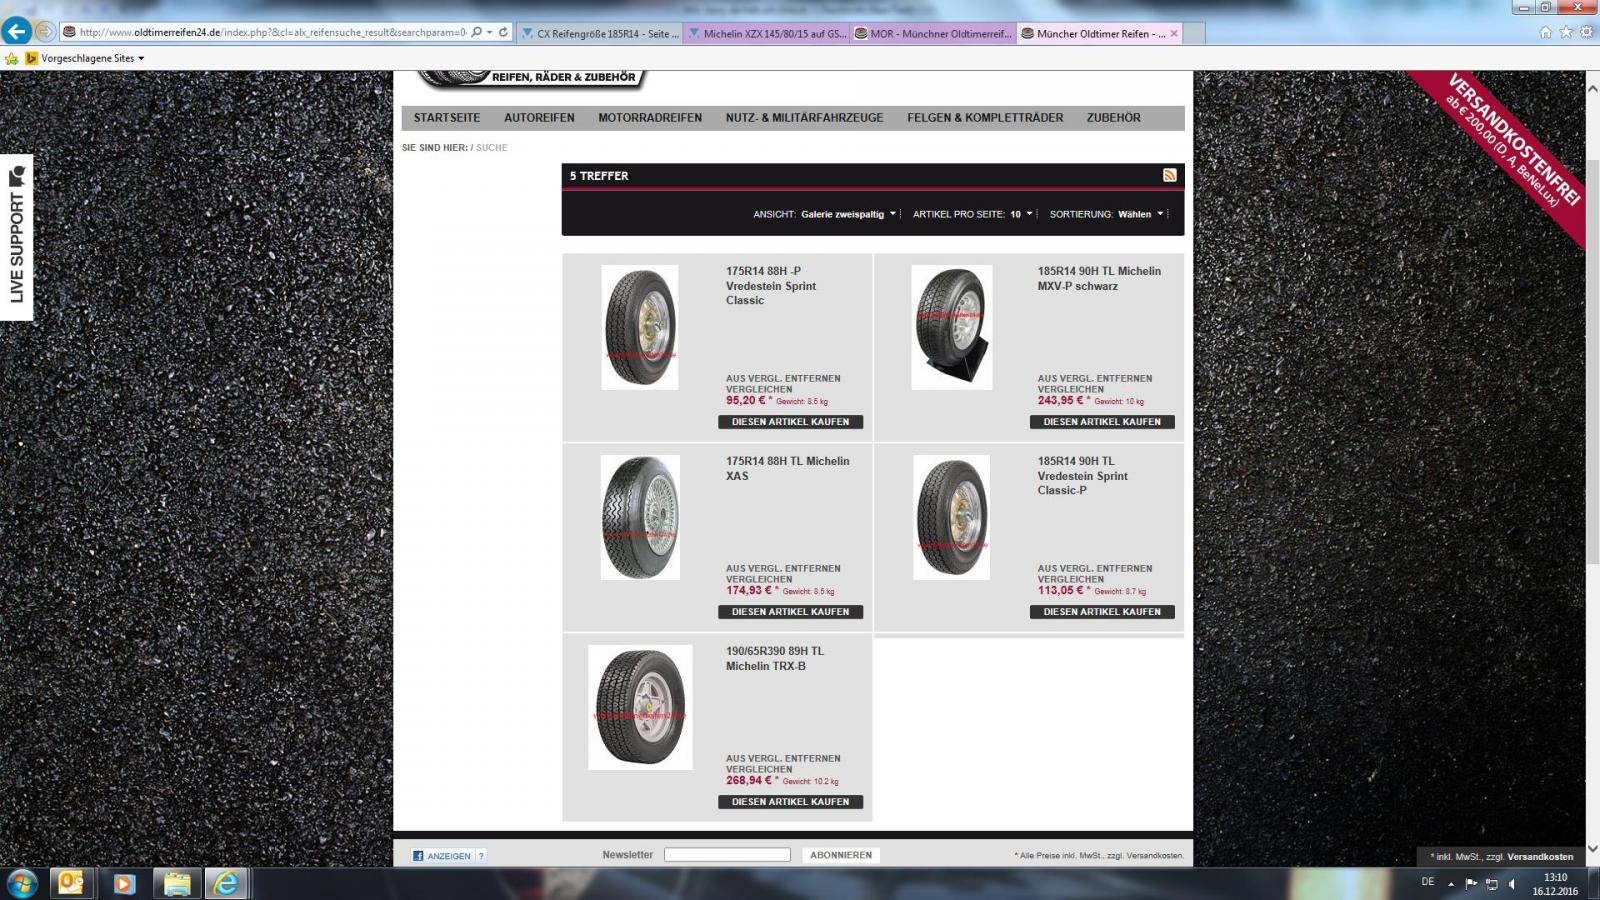The width and height of the screenshot is (1600, 900).
Task: Click the question mark beside Anzeigen
Action: (481, 855)
